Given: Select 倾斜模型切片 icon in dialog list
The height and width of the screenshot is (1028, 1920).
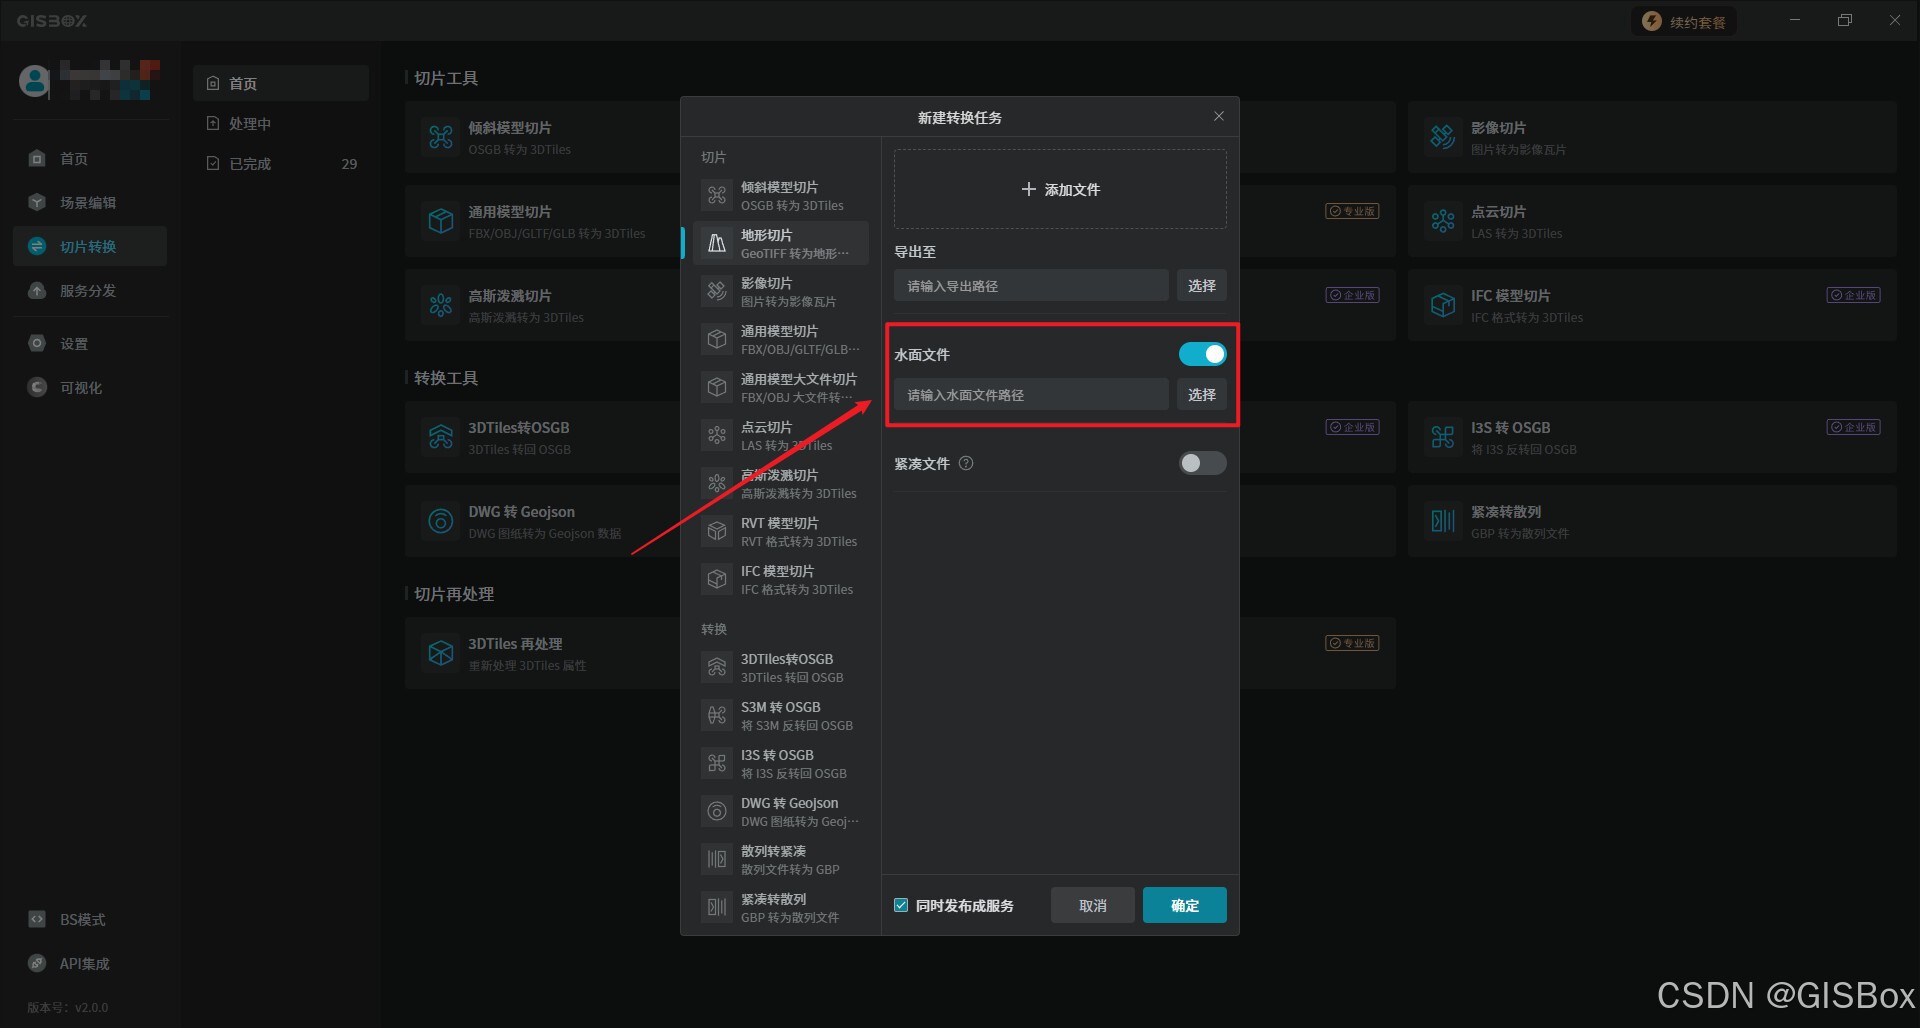Looking at the screenshot, I should (x=717, y=195).
